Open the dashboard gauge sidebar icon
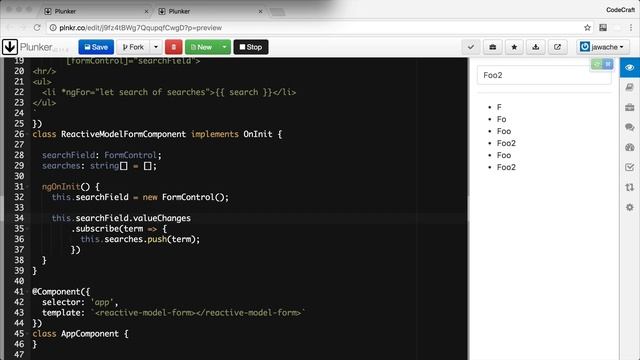640x360 pixels. click(629, 147)
